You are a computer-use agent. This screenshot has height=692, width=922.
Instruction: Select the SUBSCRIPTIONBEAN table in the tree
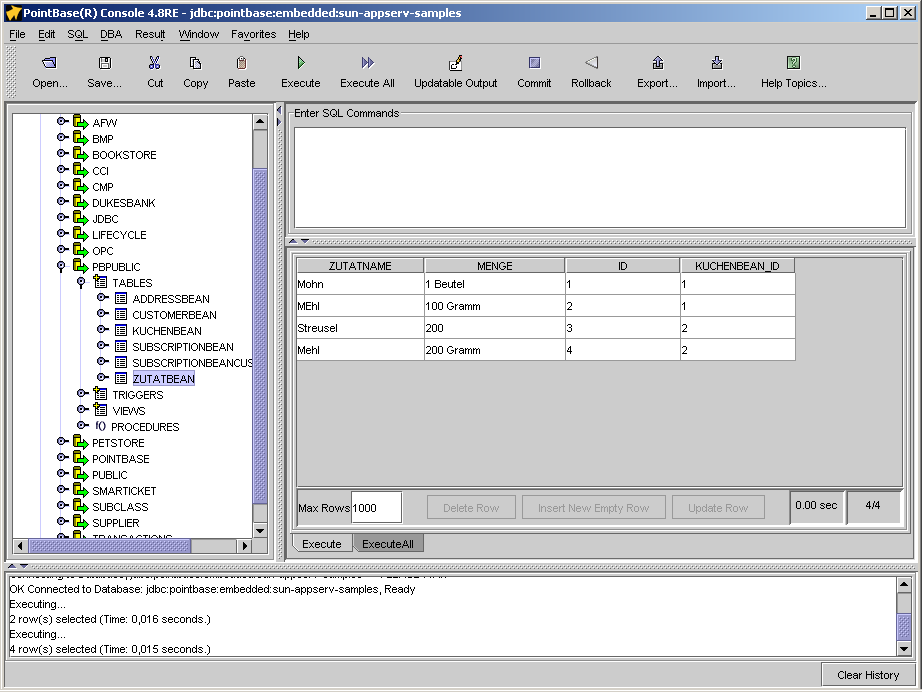[x=183, y=347]
